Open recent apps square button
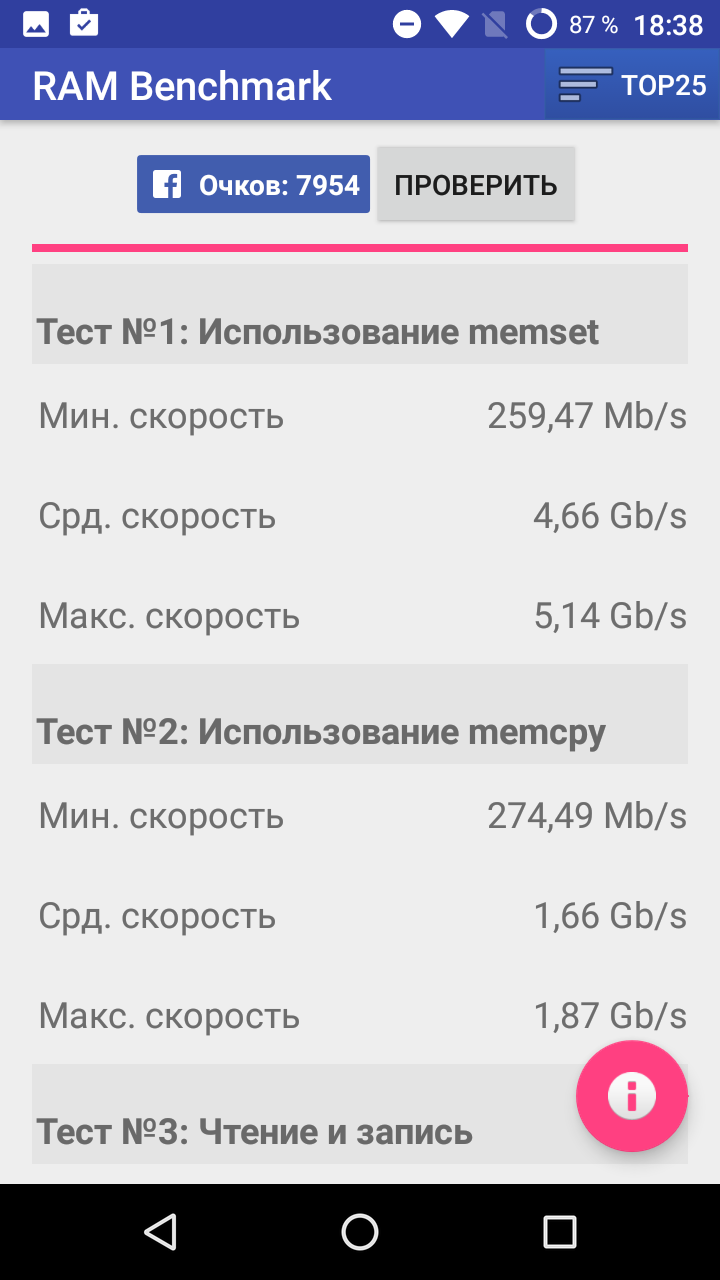This screenshot has height=1280, width=720. (x=560, y=1232)
